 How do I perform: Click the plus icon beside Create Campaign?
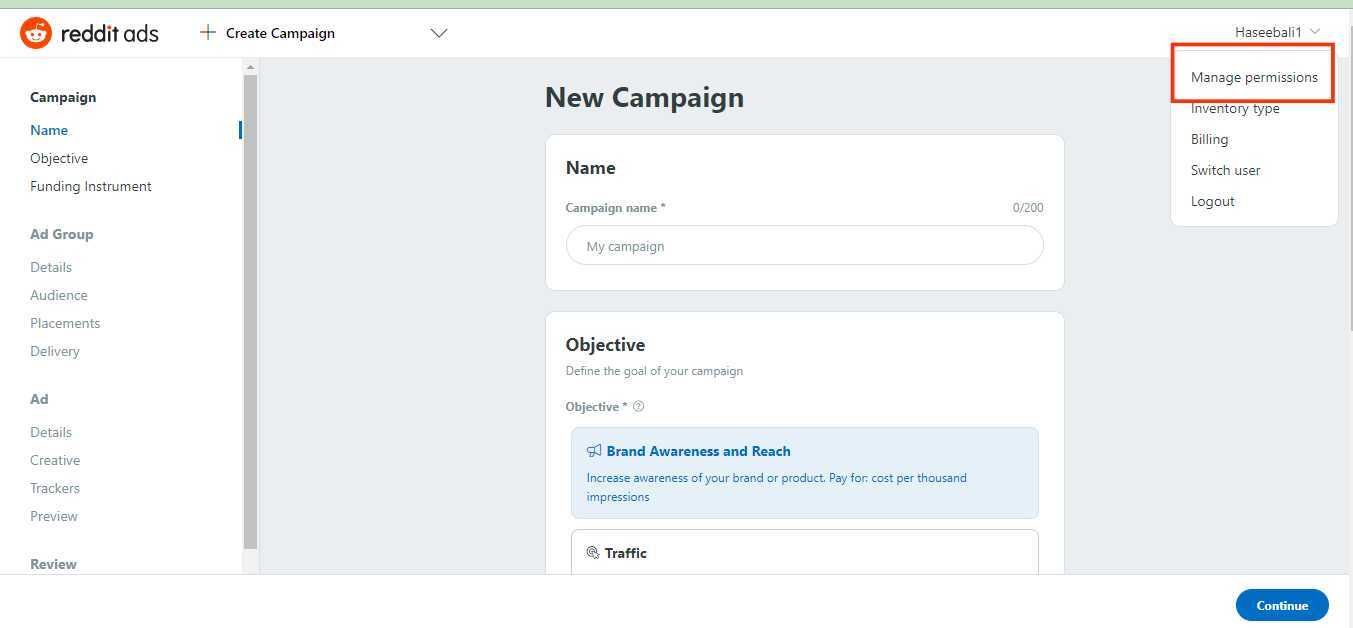[207, 32]
